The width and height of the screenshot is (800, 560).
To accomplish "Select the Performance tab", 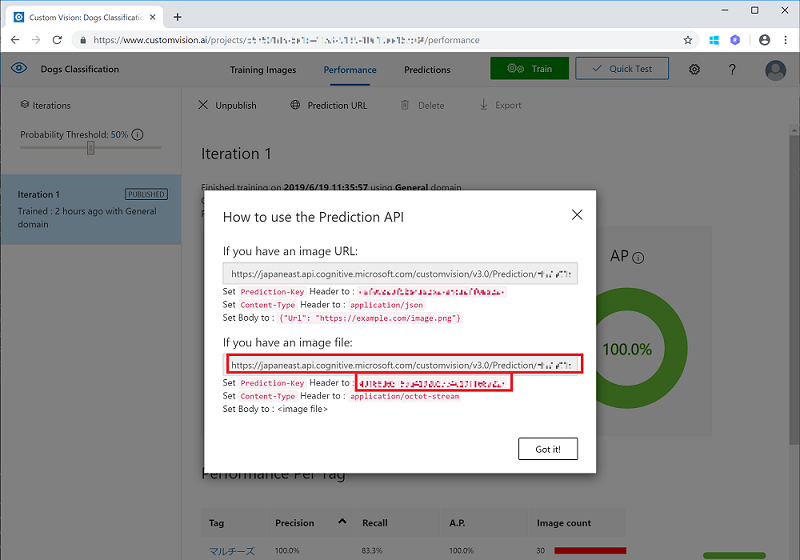I will (350, 69).
